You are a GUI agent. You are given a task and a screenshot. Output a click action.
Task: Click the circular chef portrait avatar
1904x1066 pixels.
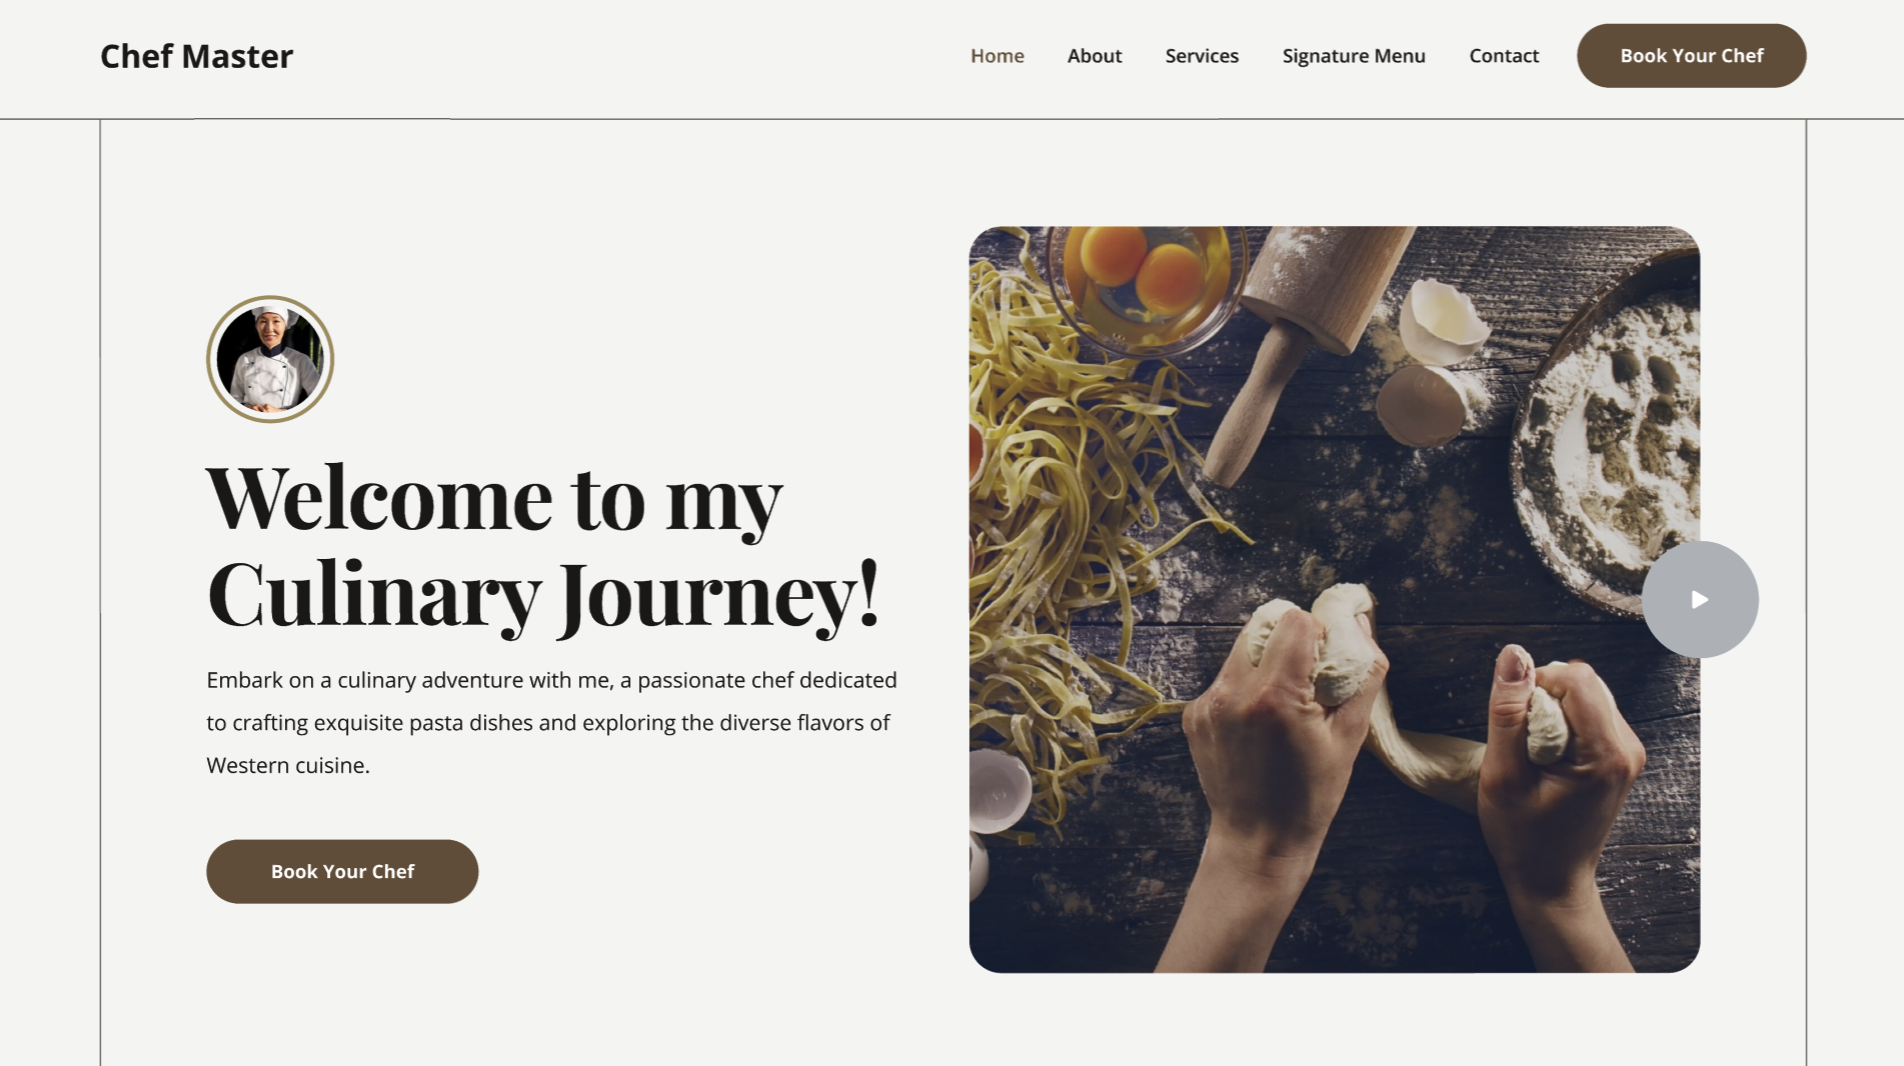[270, 359]
